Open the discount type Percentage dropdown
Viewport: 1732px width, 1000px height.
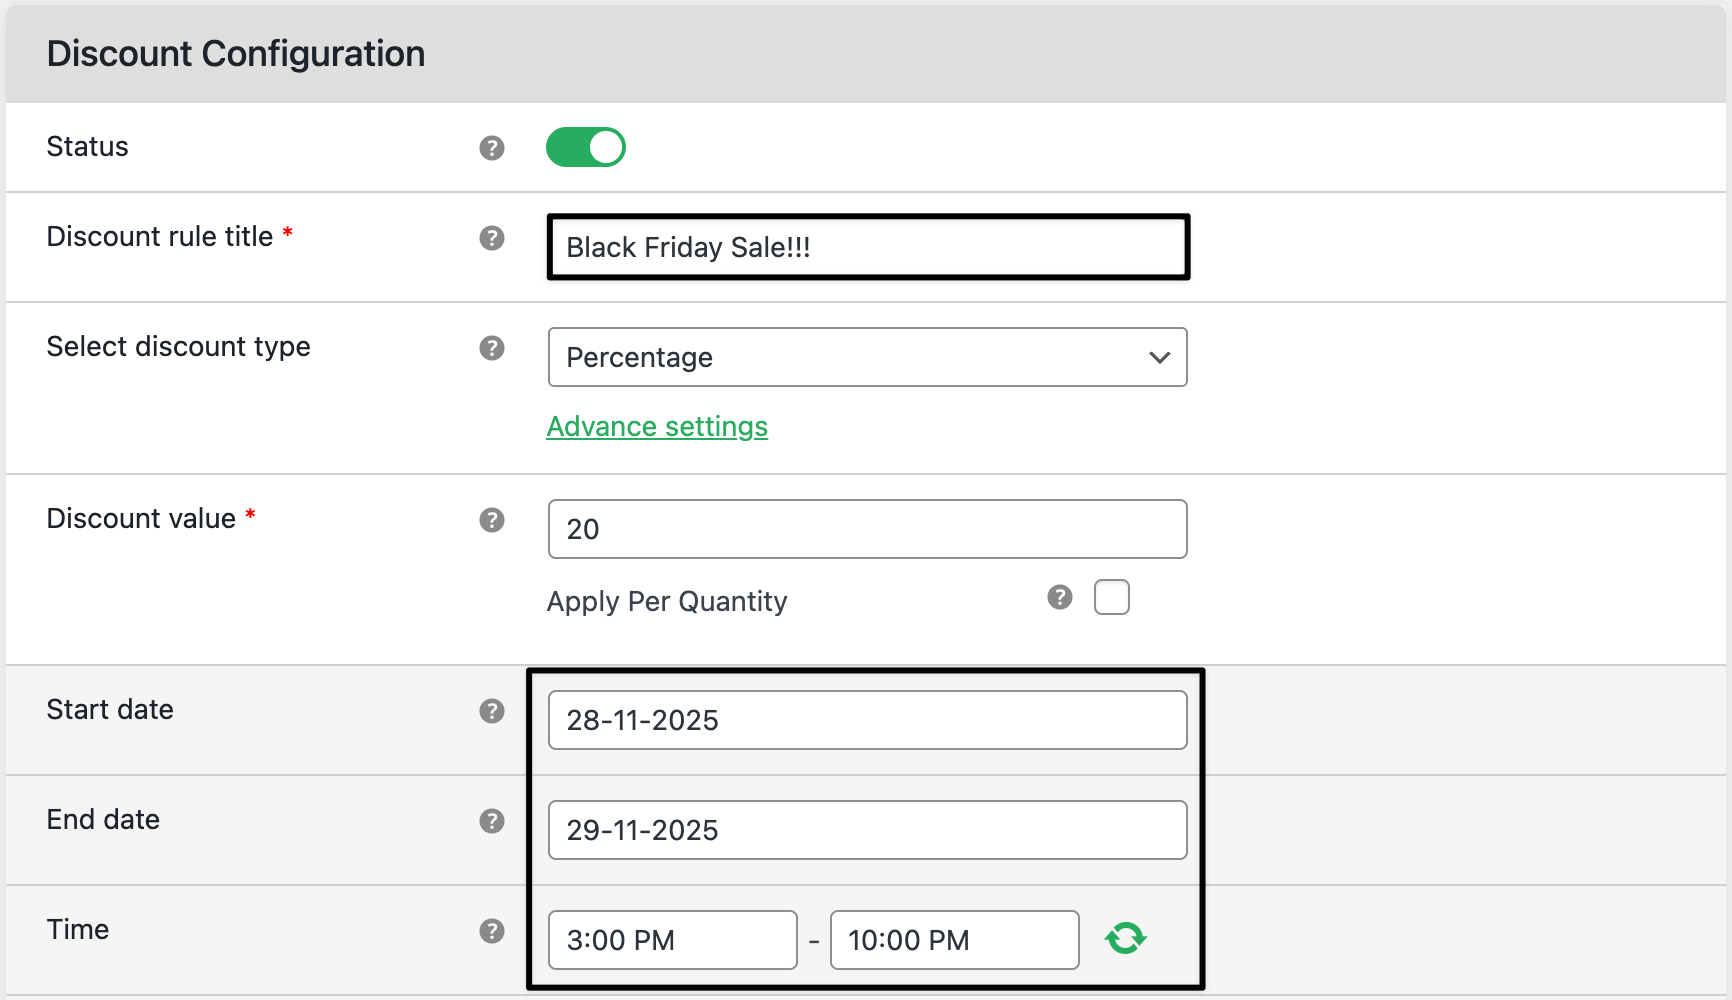(x=867, y=357)
